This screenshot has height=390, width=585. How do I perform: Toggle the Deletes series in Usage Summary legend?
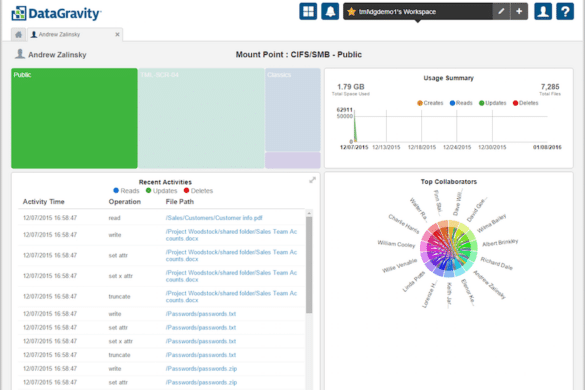pyautogui.click(x=526, y=103)
